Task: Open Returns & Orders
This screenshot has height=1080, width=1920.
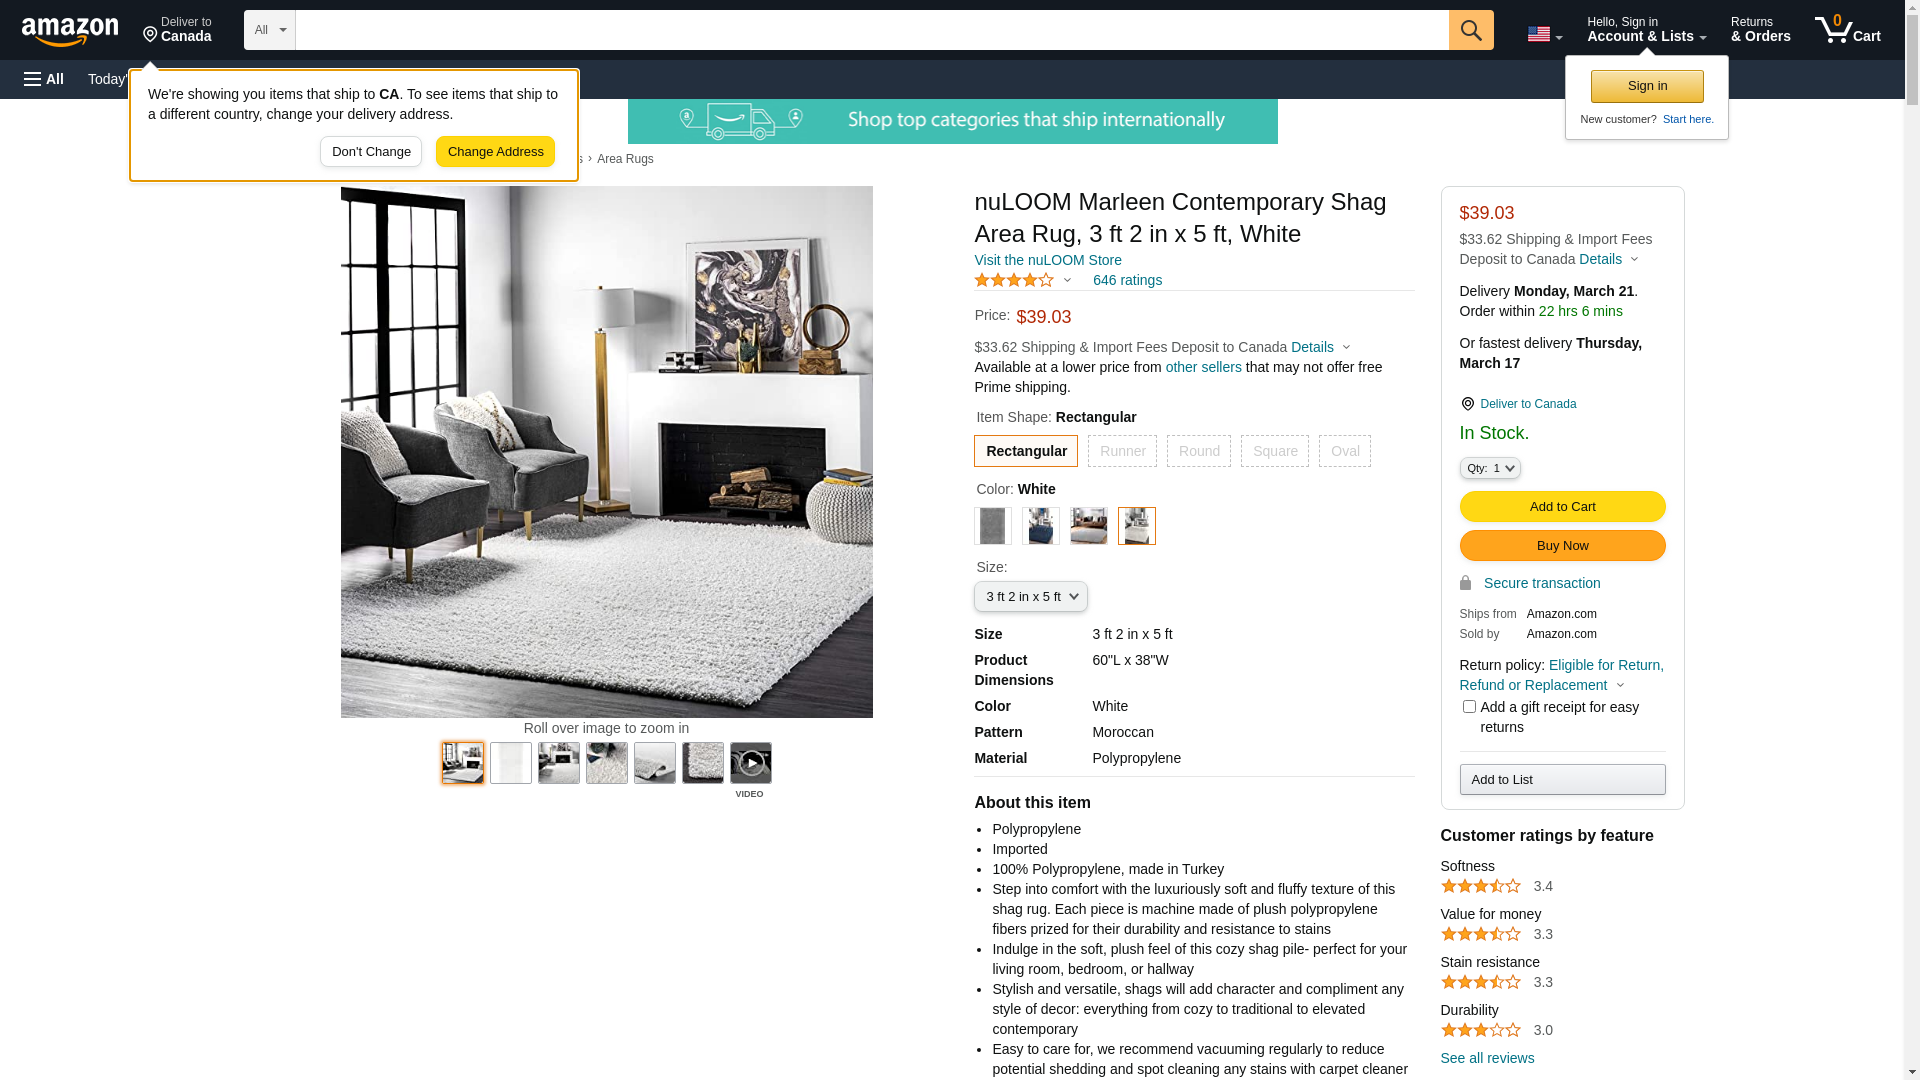Action: [x=1760, y=30]
